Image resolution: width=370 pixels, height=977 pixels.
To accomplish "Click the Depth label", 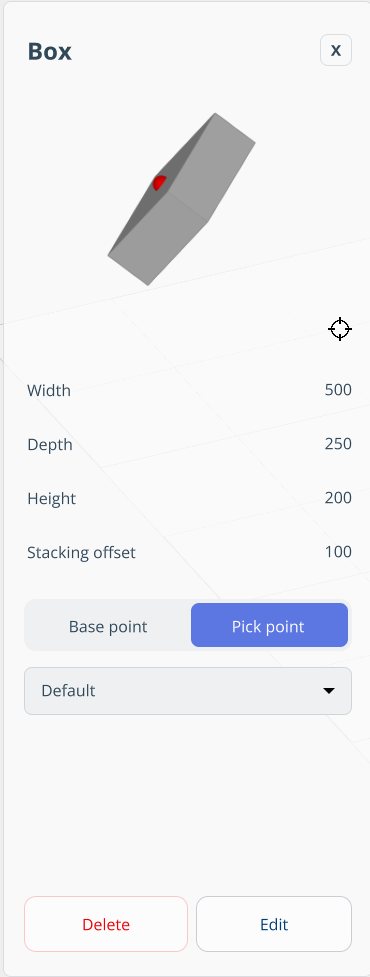I will (x=50, y=445).
